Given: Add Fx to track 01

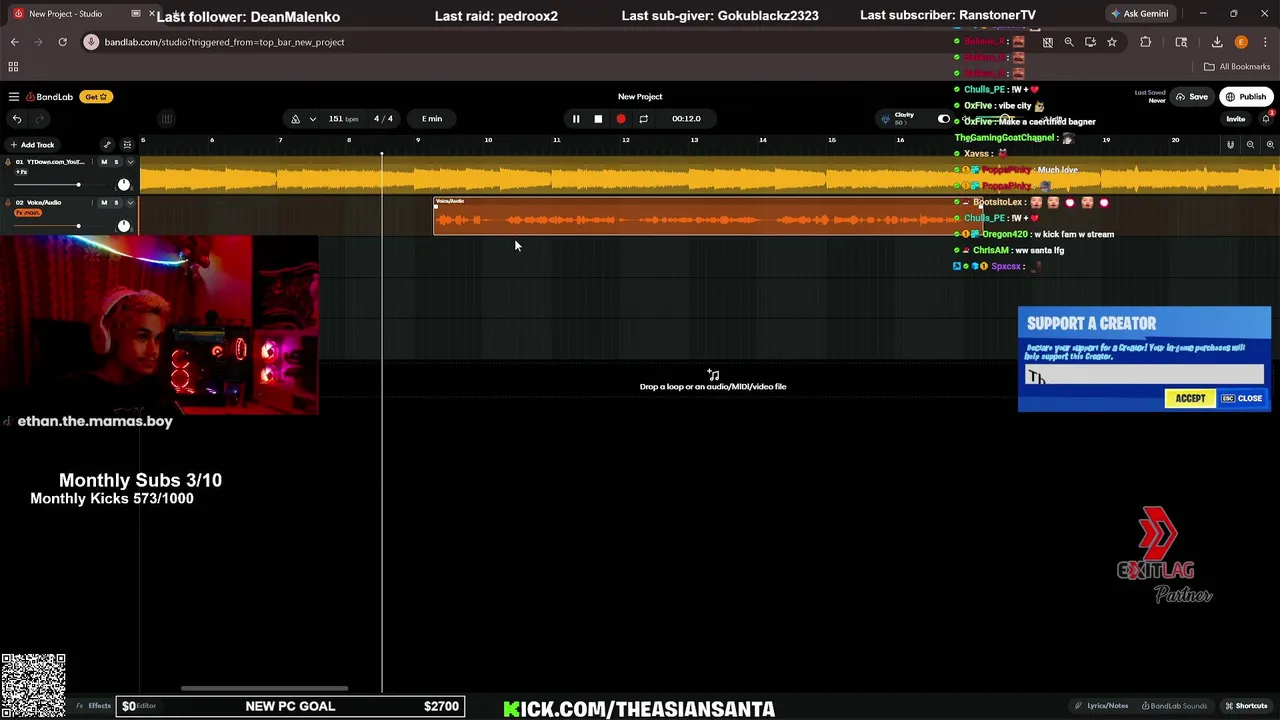Looking at the screenshot, I should pos(22,172).
